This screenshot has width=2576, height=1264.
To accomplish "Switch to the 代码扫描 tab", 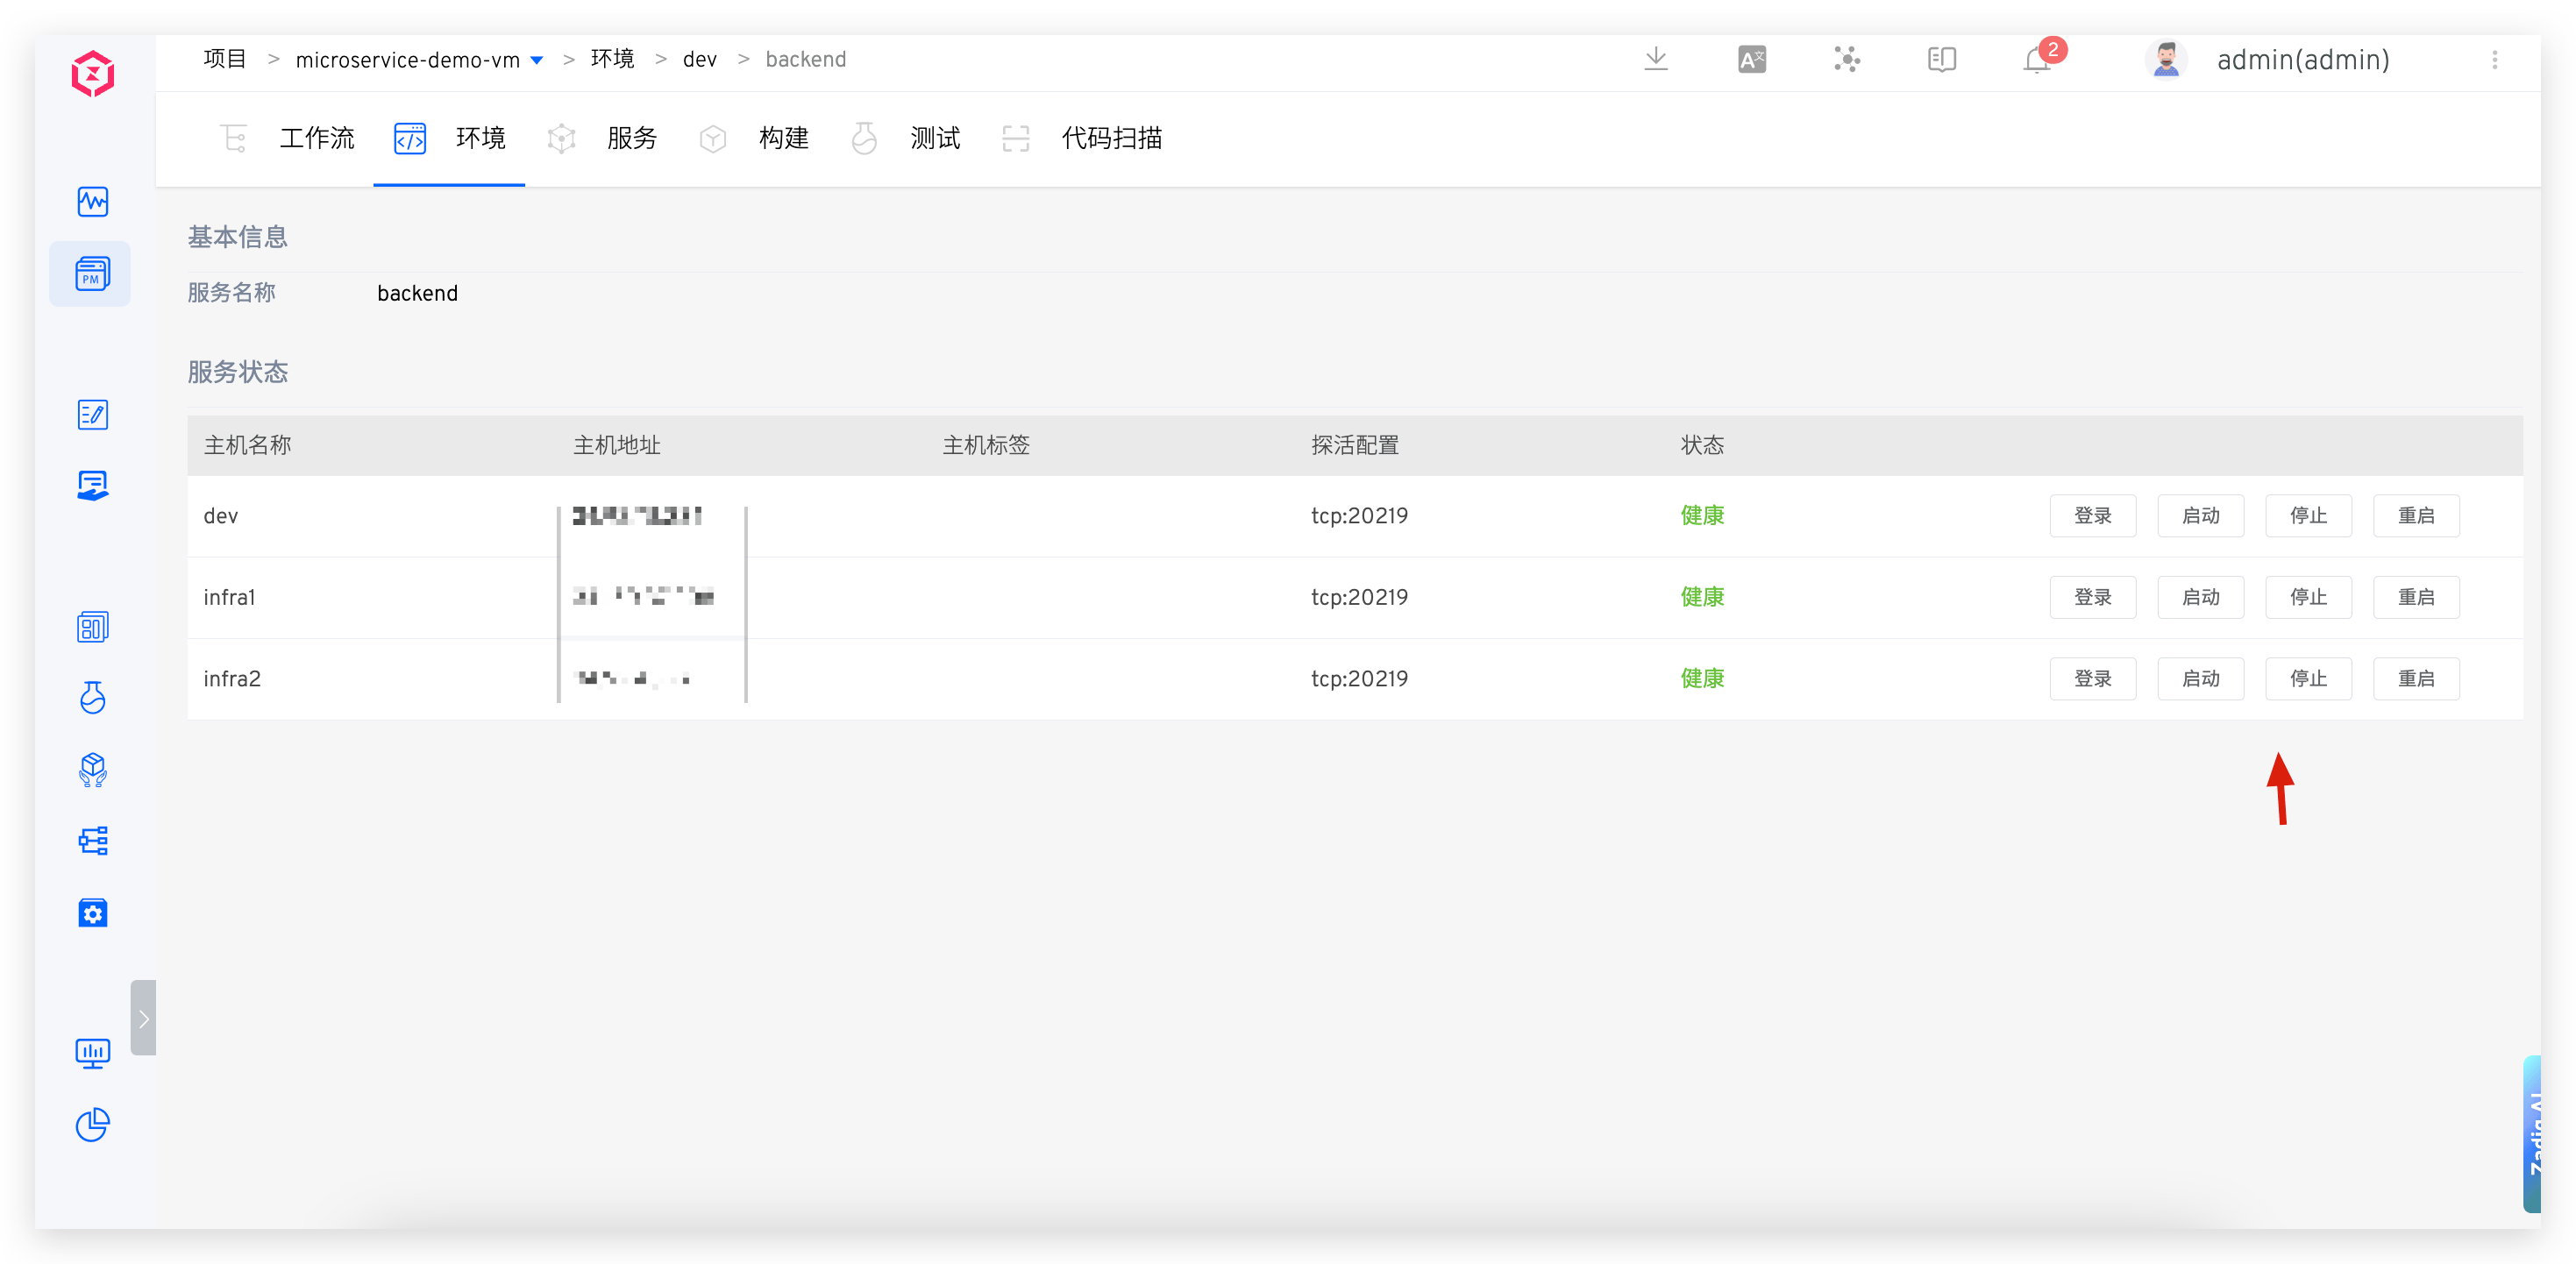I will coord(1111,138).
